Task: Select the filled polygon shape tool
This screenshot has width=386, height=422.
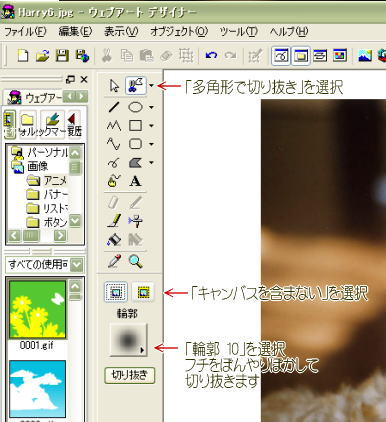Action: (135, 163)
